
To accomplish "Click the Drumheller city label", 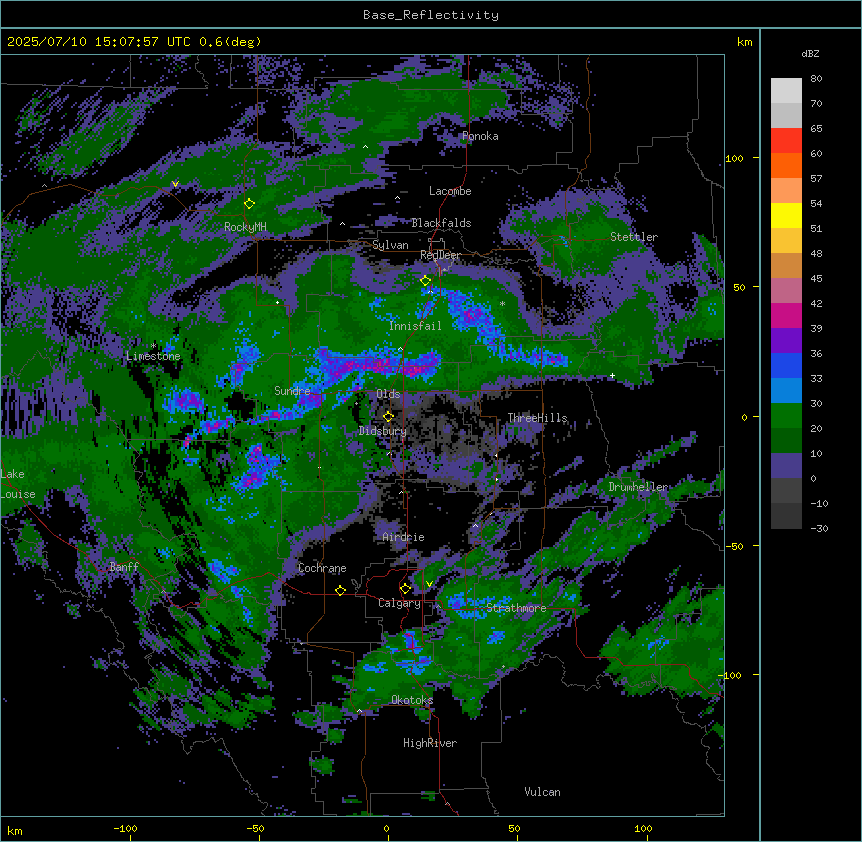I will [638, 487].
